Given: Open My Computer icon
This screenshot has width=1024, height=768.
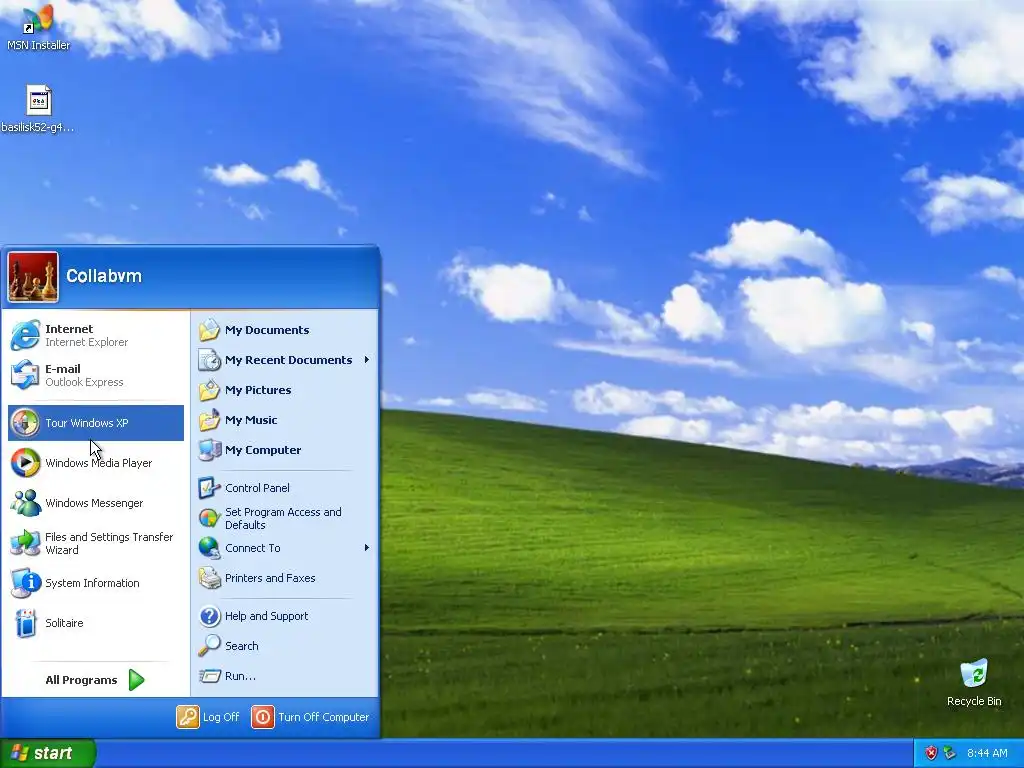Looking at the screenshot, I should (x=209, y=450).
